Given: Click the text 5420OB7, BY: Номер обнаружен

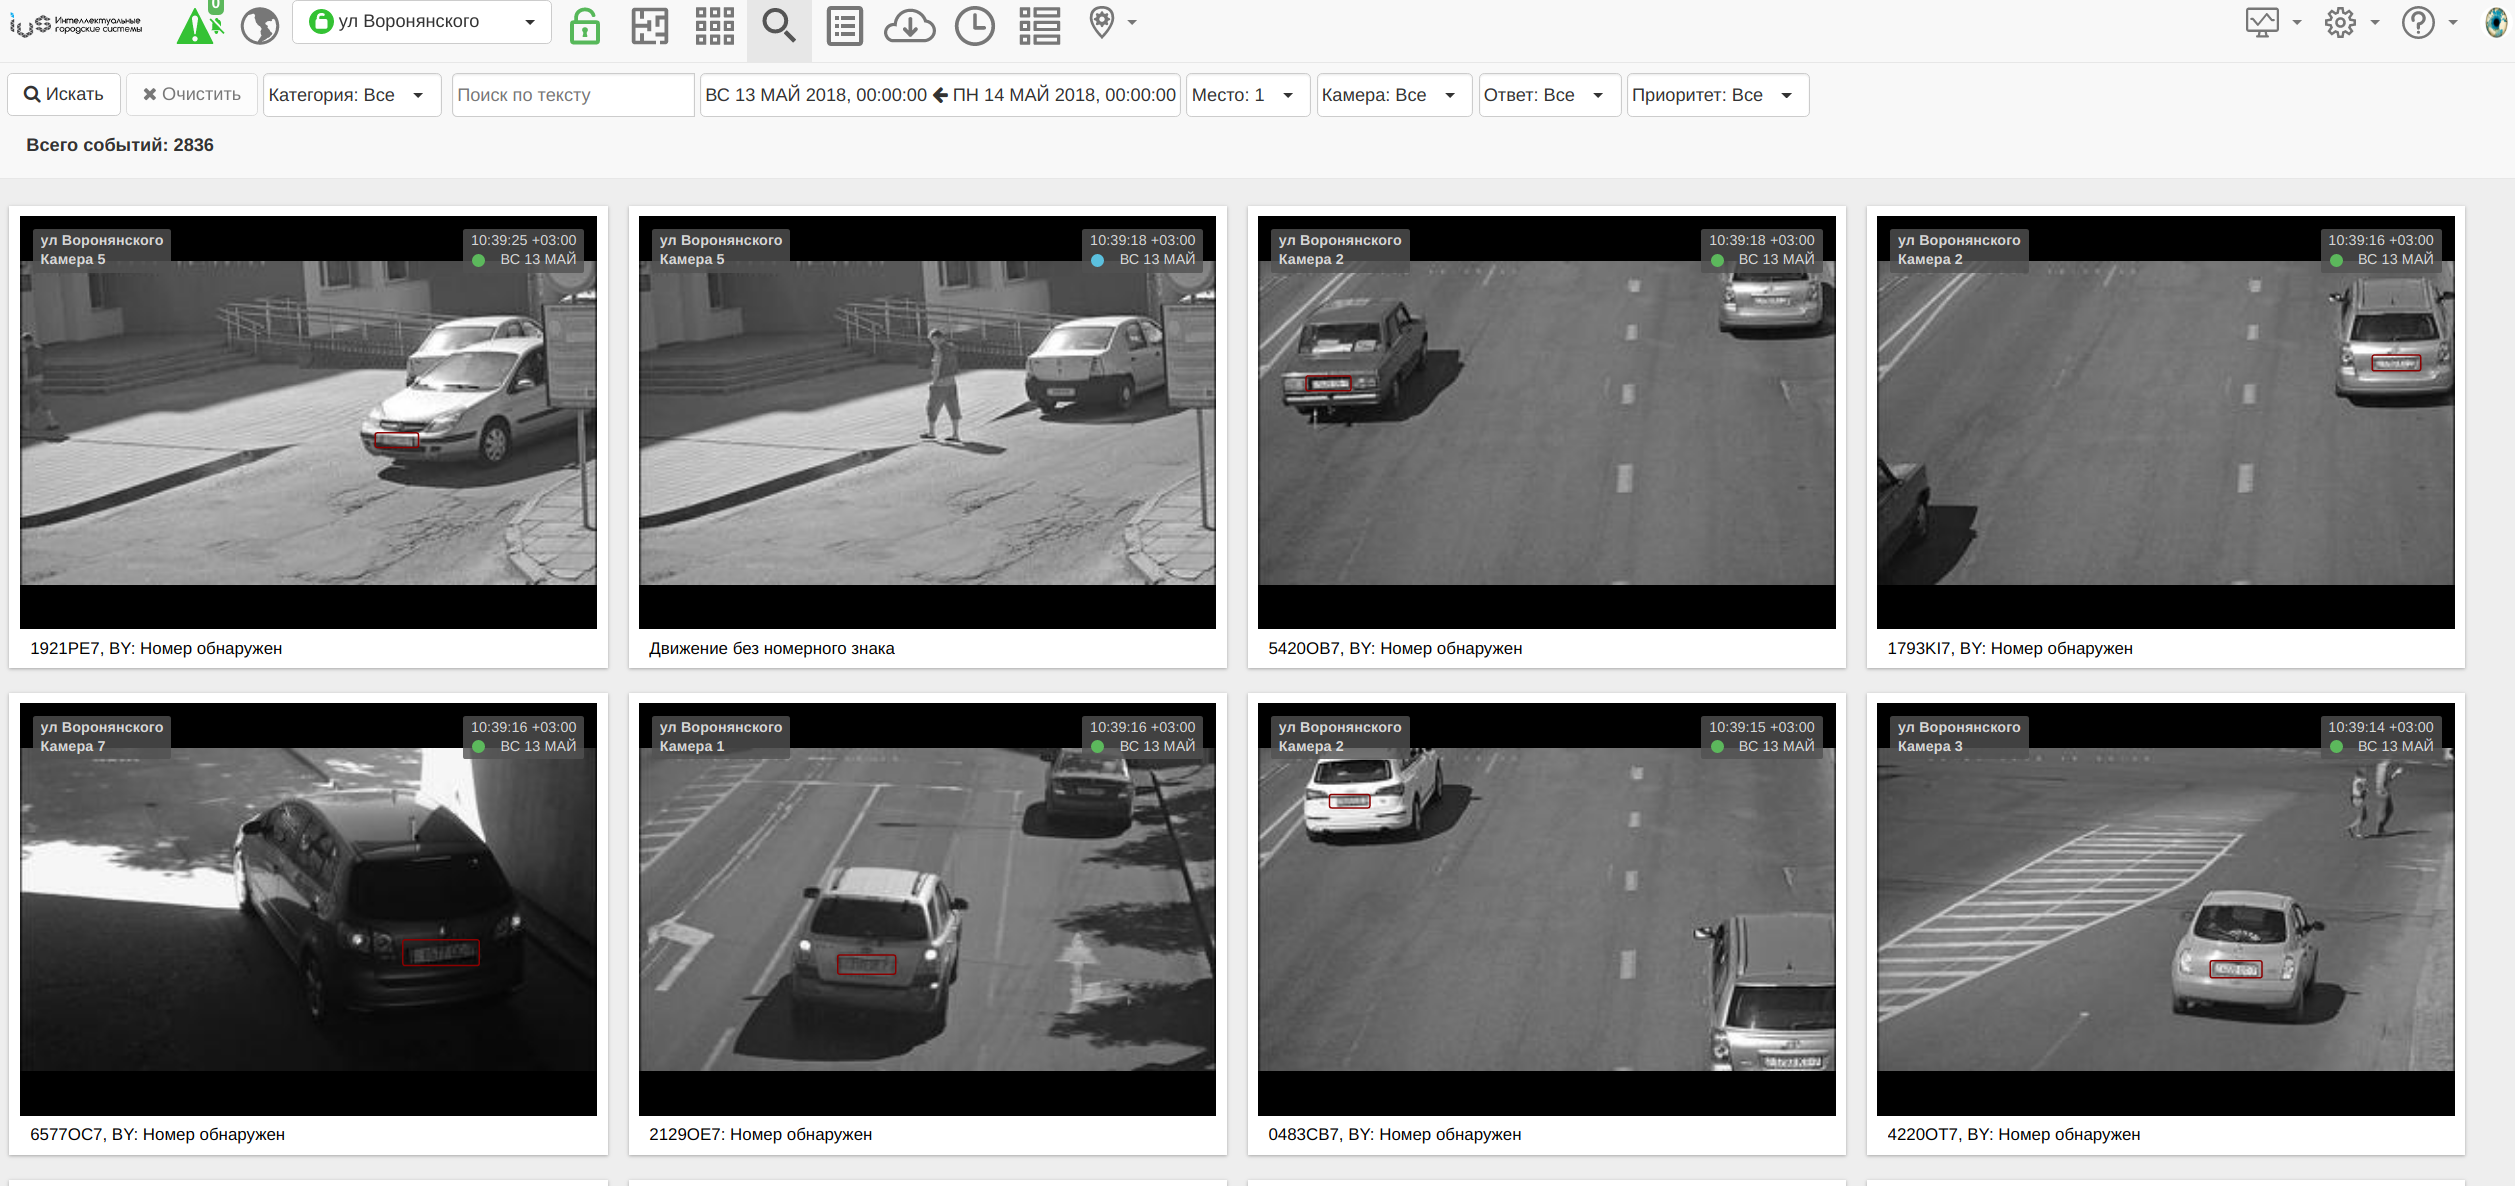Looking at the screenshot, I should 1395,648.
